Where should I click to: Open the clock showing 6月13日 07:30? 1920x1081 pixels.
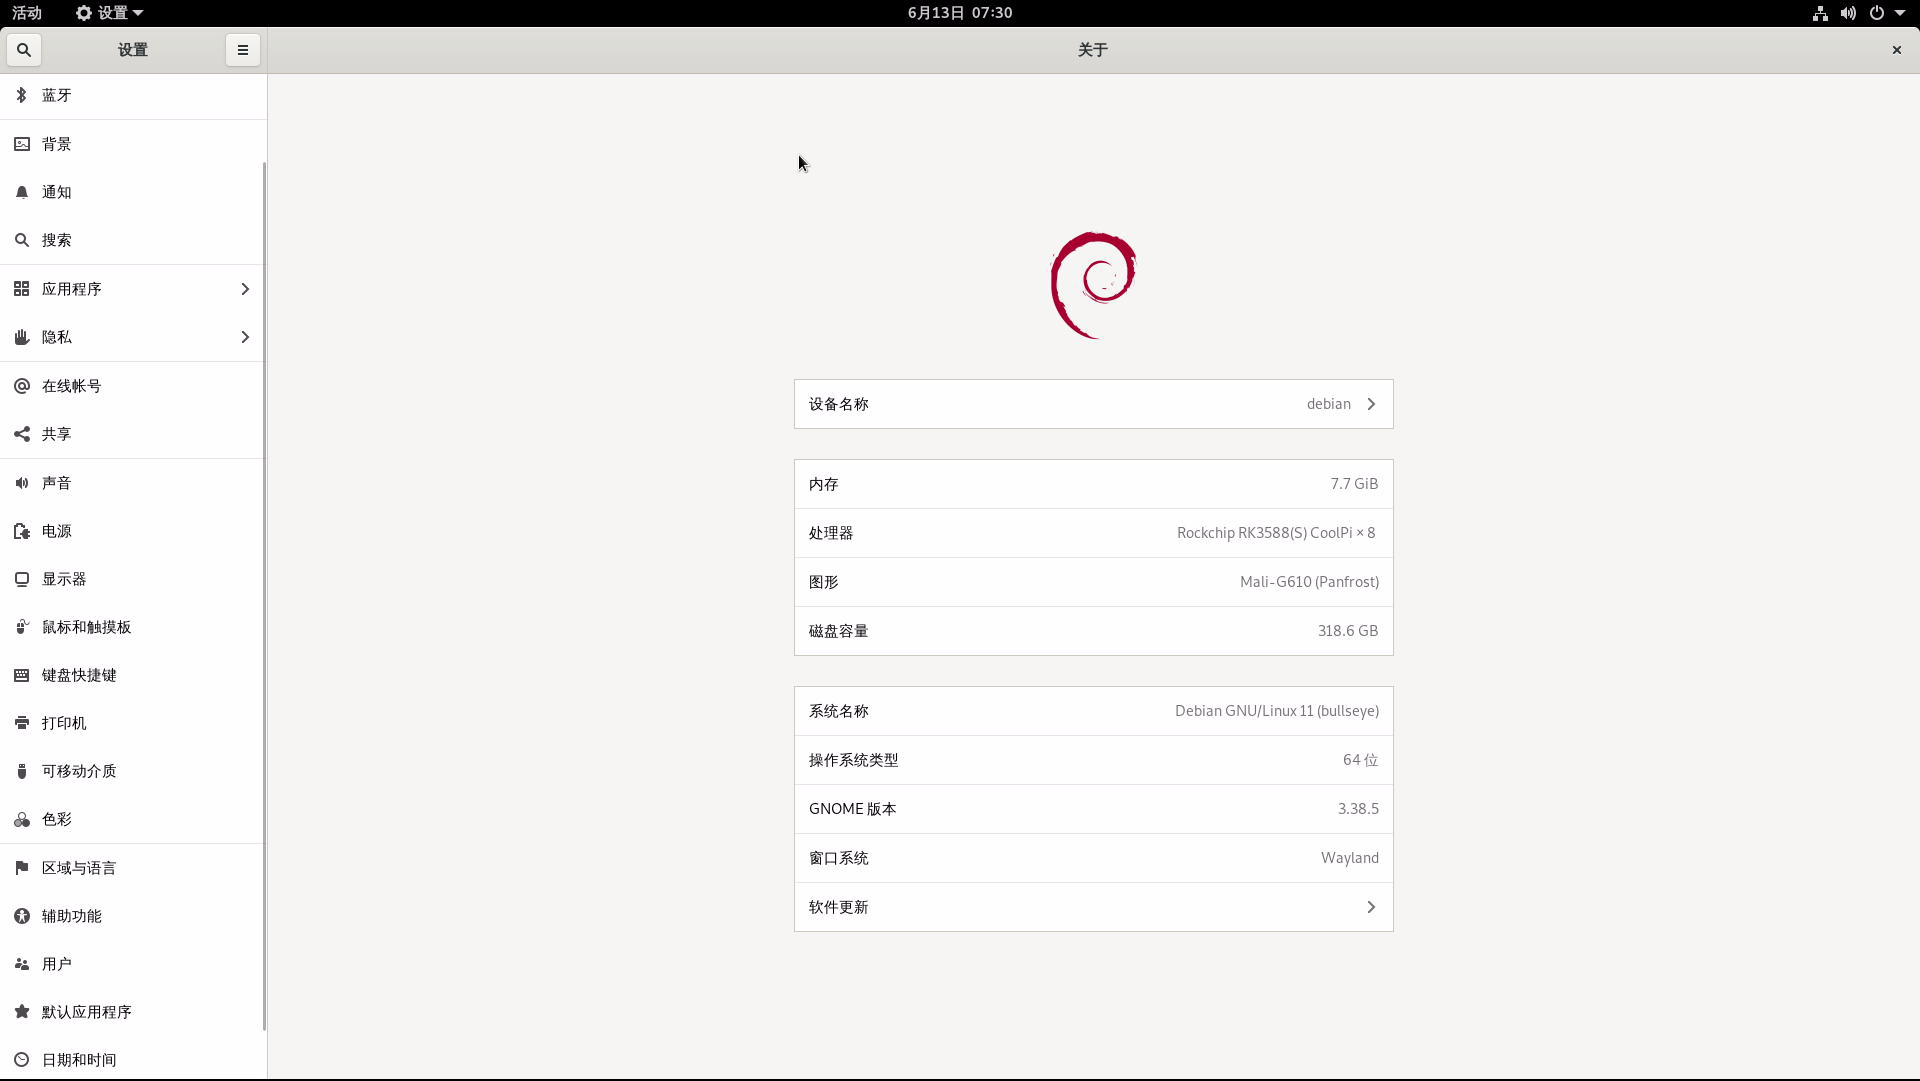click(x=960, y=13)
